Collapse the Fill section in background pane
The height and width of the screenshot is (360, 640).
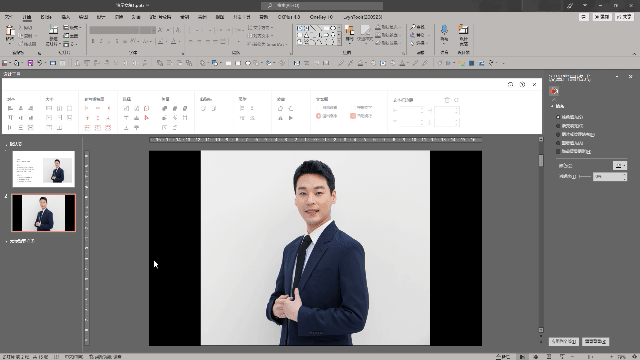click(552, 106)
